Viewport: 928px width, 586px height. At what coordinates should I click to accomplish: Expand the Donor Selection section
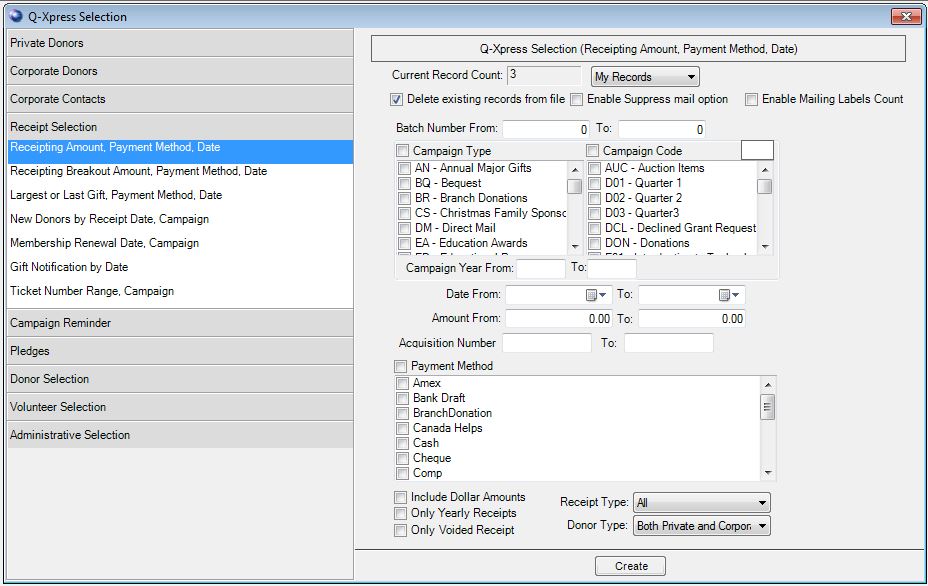point(180,379)
